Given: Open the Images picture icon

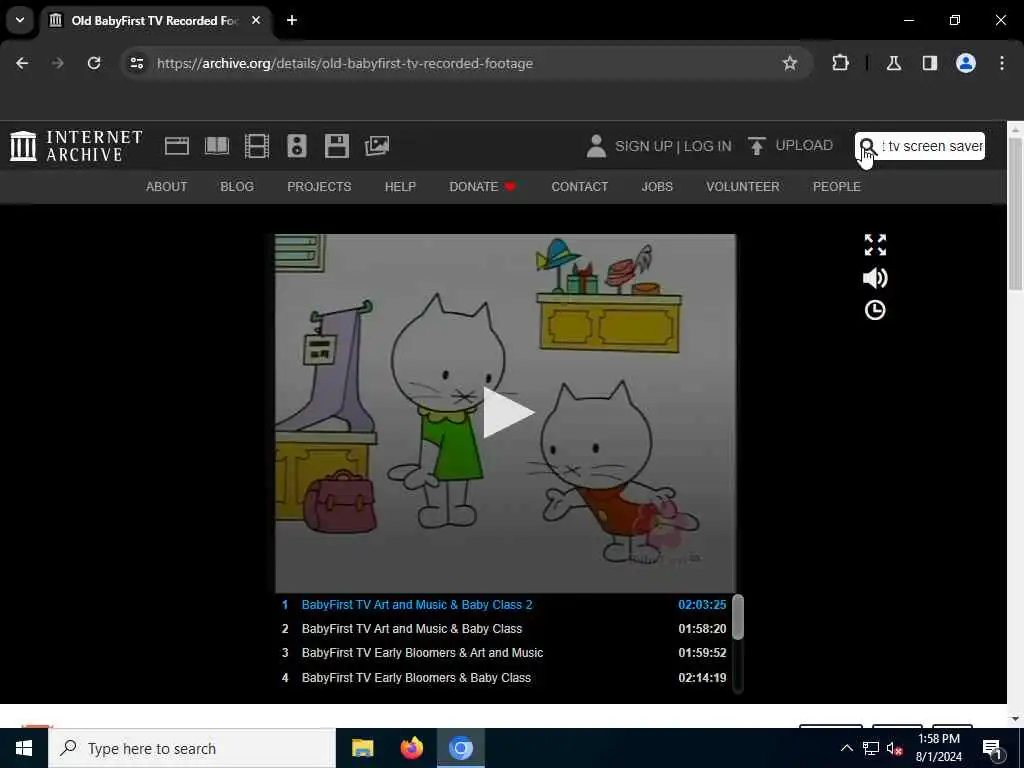Looking at the screenshot, I should [377, 146].
